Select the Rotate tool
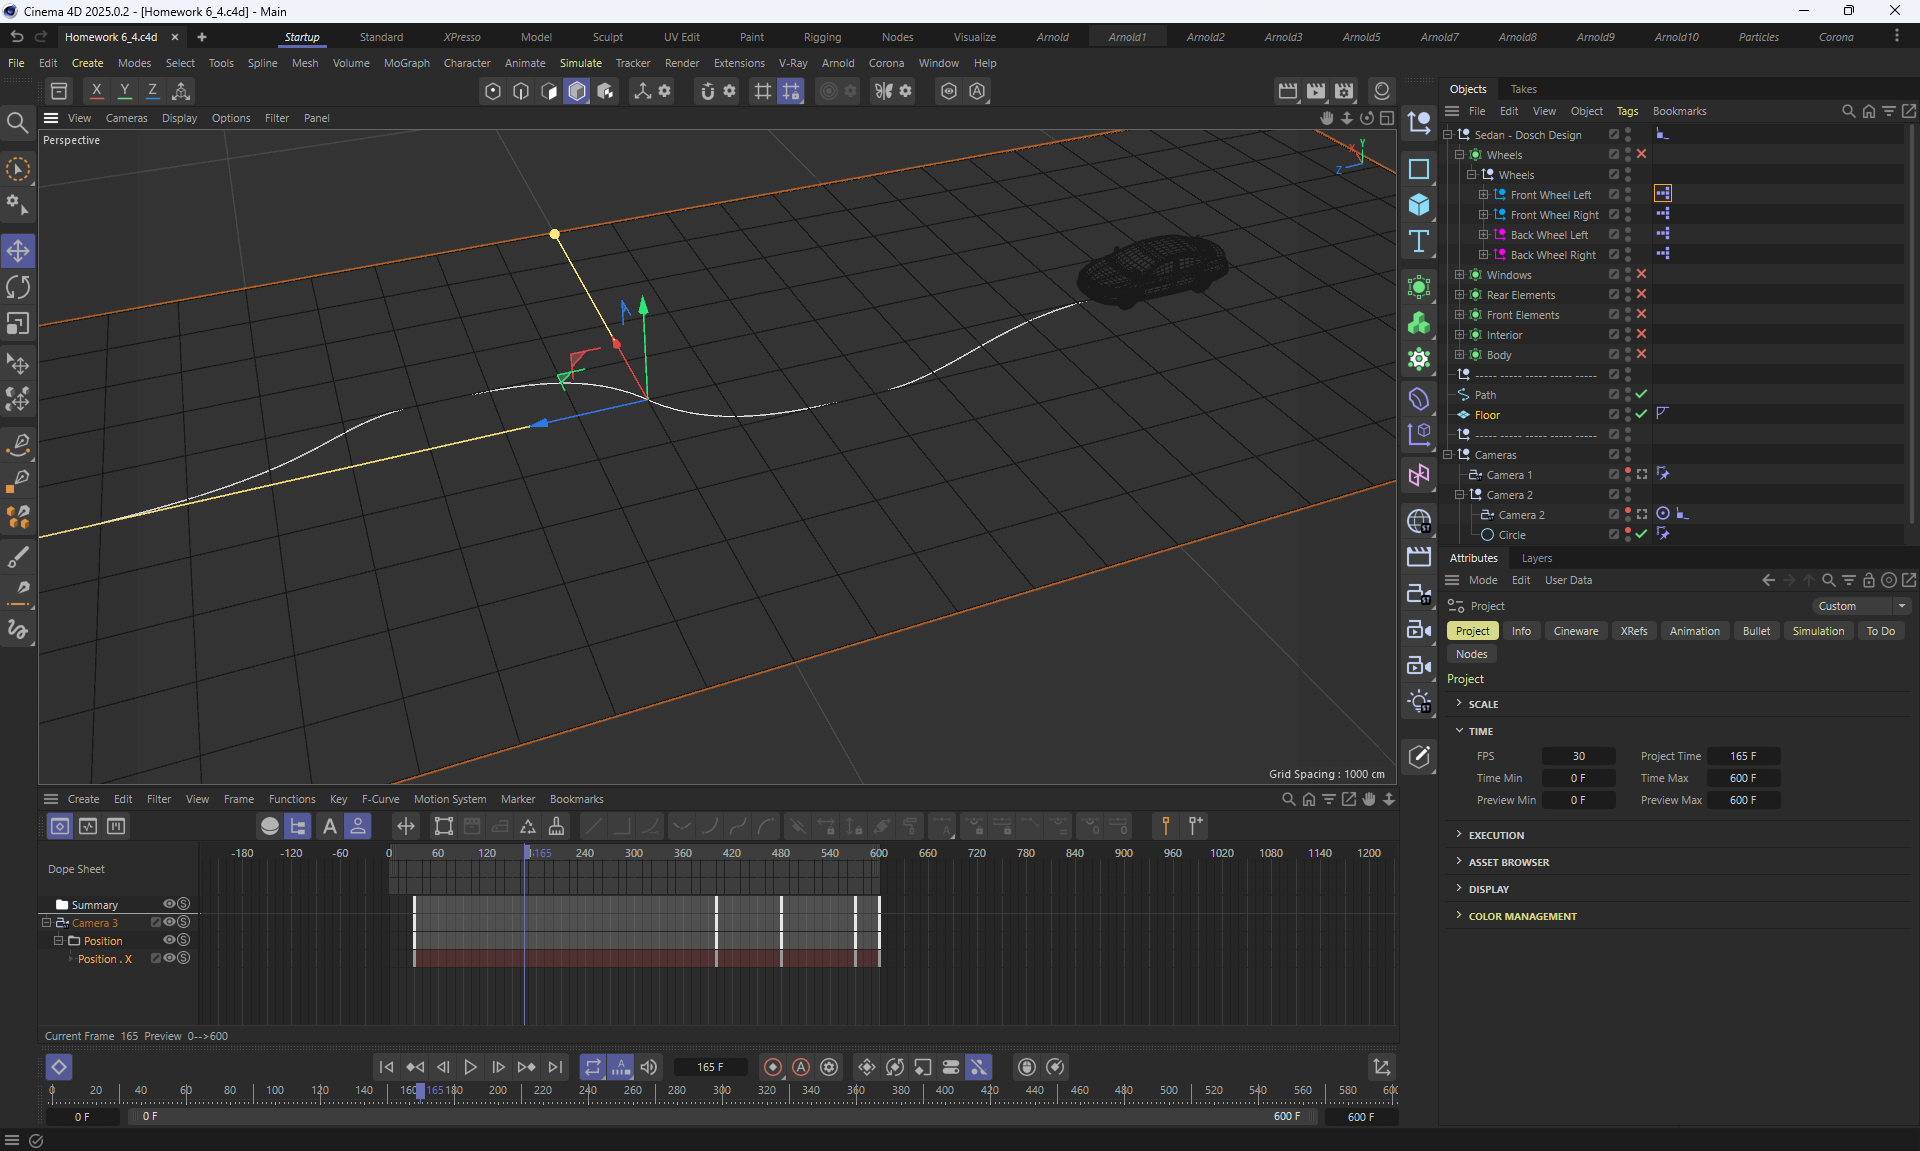 (18, 287)
